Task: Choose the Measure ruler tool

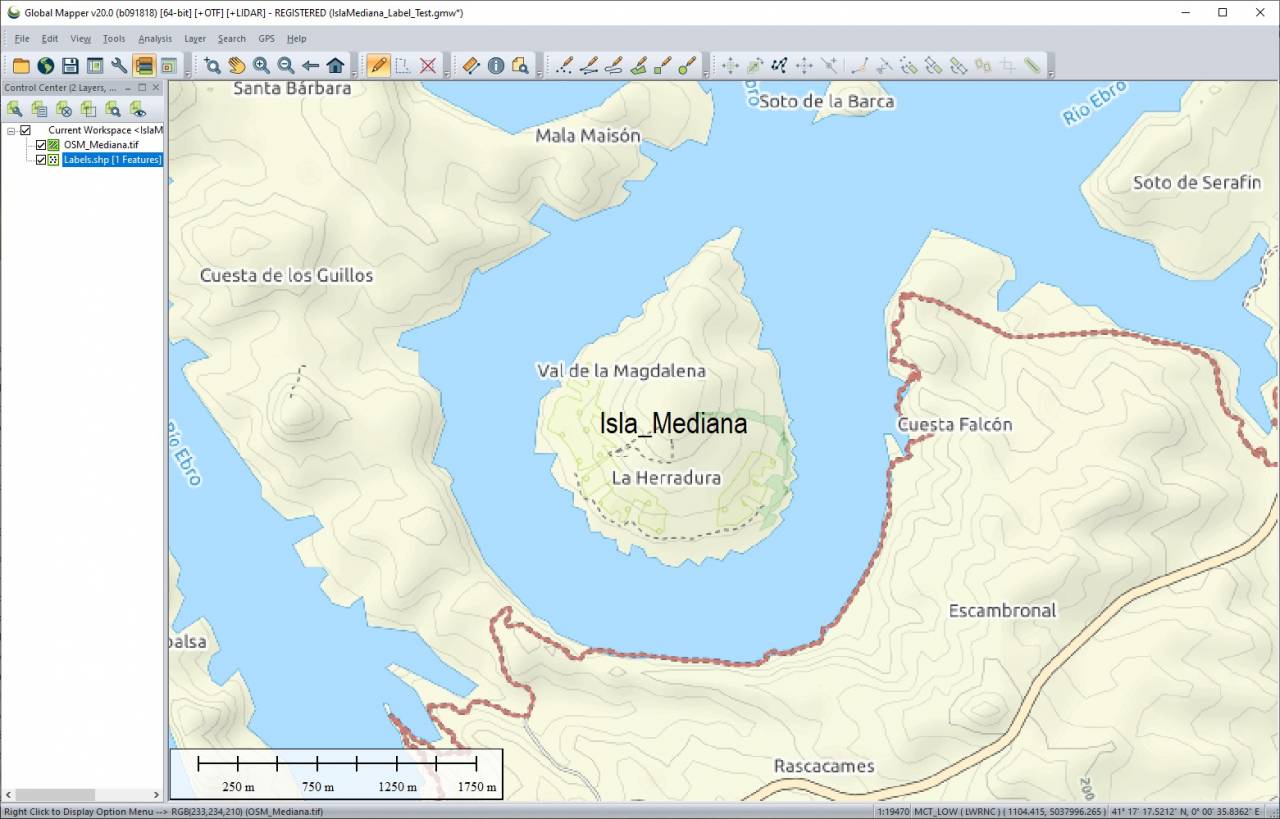Action: coord(471,66)
